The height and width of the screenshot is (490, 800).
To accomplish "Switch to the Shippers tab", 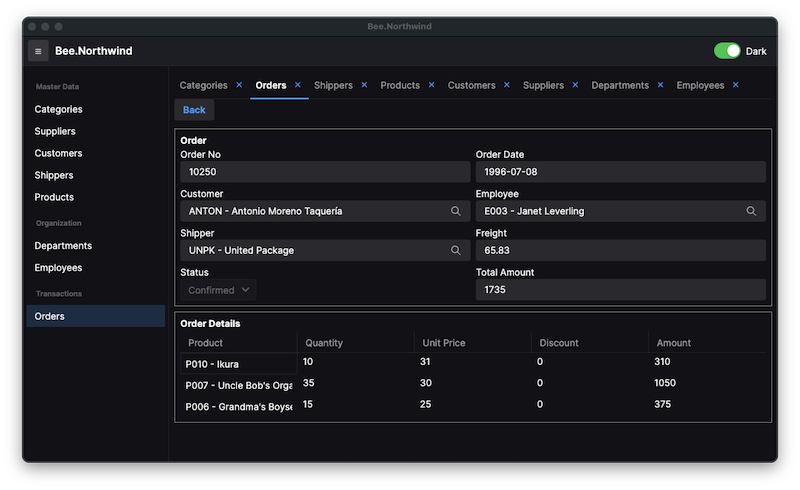I will [x=333, y=85].
